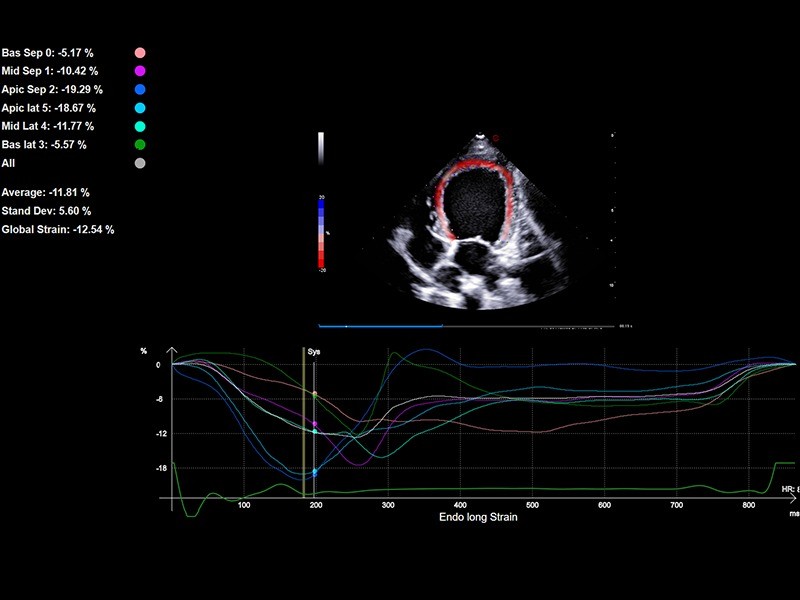The height and width of the screenshot is (600, 800).
Task: Click the pink Bas Sep marker point on curve
Action: coord(315,393)
